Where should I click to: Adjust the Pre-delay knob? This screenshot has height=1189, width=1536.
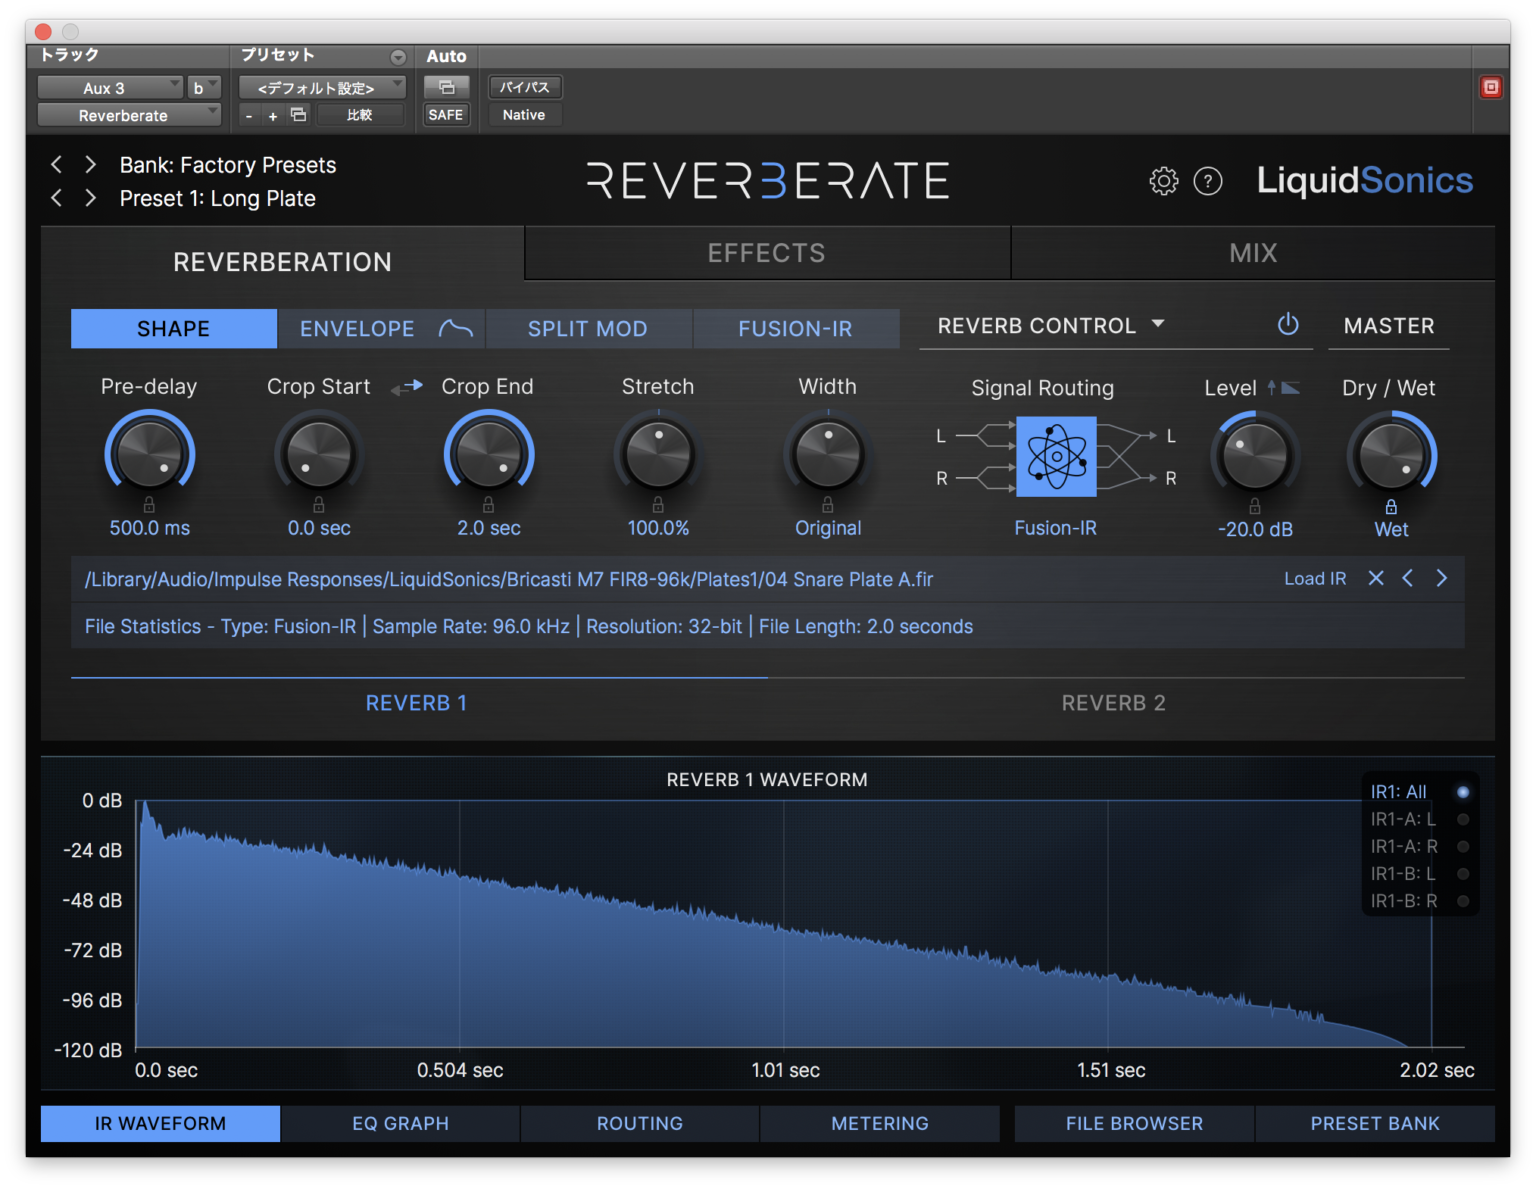149,452
